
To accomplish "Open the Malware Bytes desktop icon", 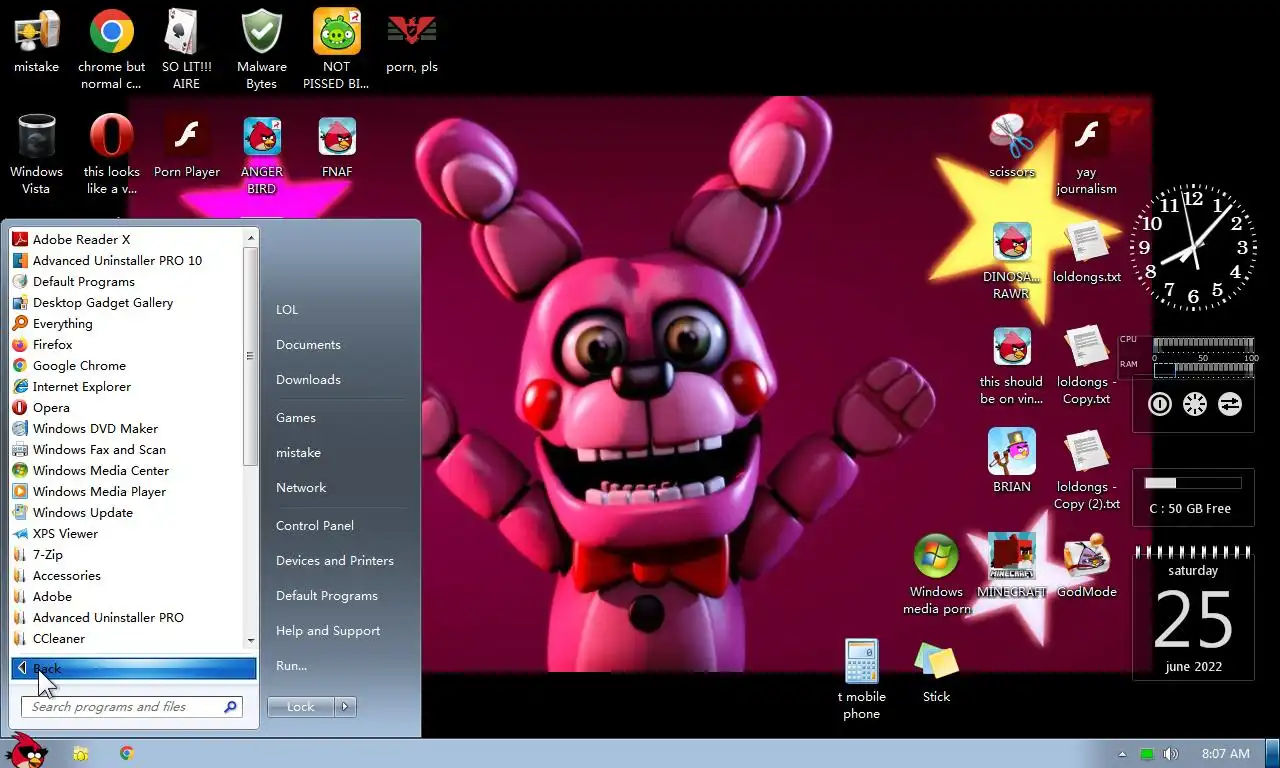I will point(262,50).
